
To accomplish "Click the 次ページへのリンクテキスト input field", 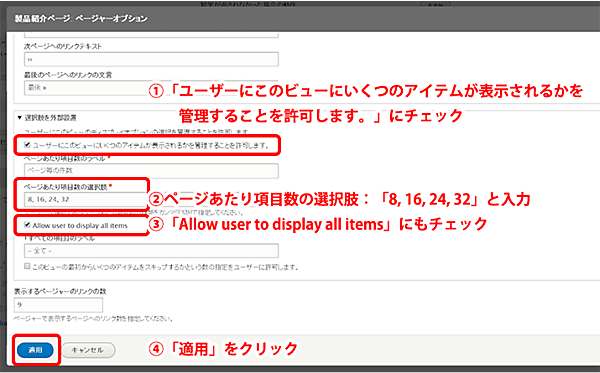I will [x=151, y=59].
